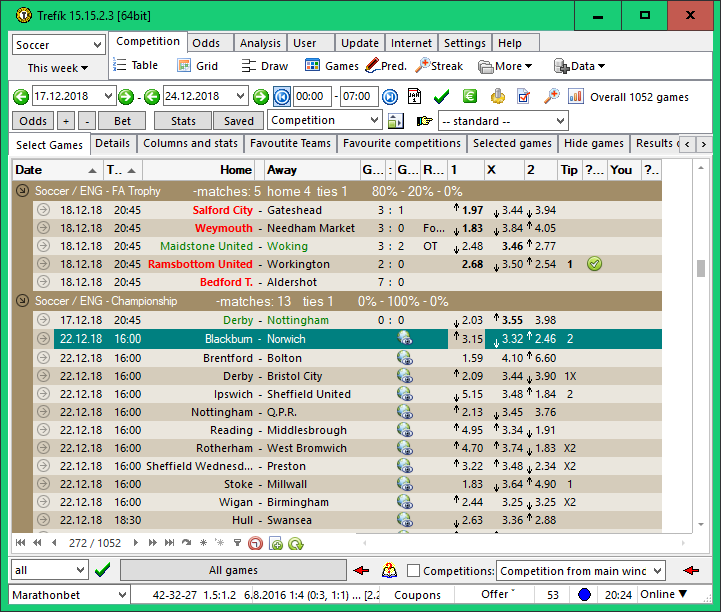Viewport: 721px width, 612px height.
Task: Click the bar chart statistics icon
Action: pos(576,97)
